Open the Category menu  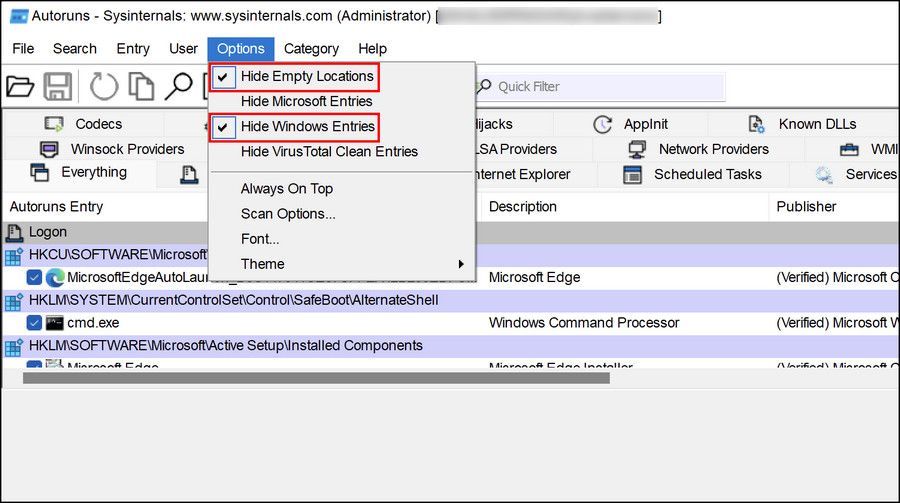click(311, 49)
